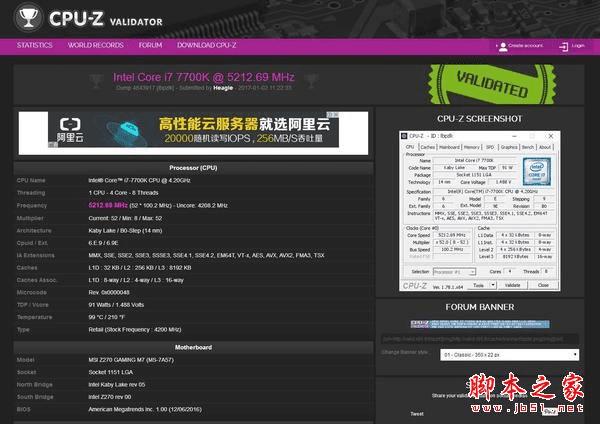Click the green VALIDATED stamp
The image size is (600, 424).
(492, 84)
